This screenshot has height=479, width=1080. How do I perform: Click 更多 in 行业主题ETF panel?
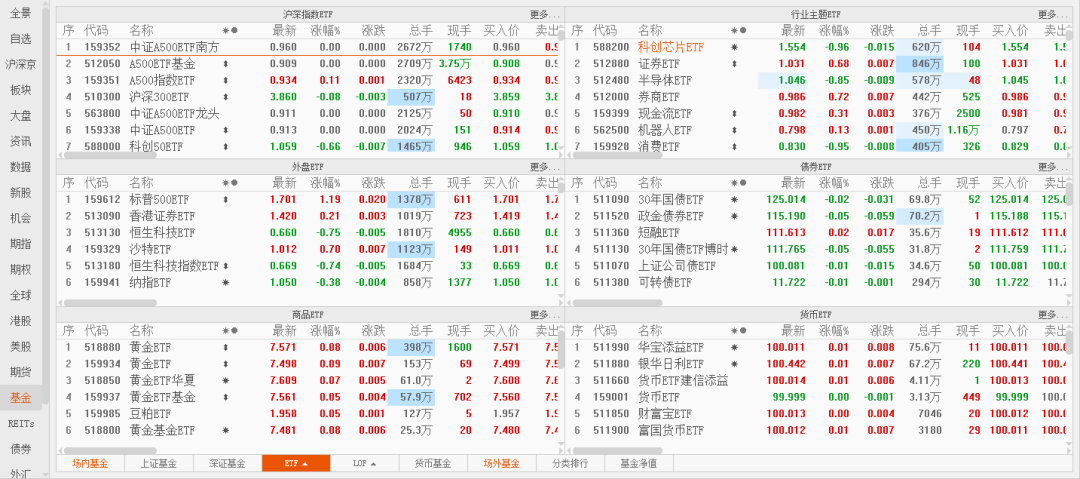(x=1054, y=14)
